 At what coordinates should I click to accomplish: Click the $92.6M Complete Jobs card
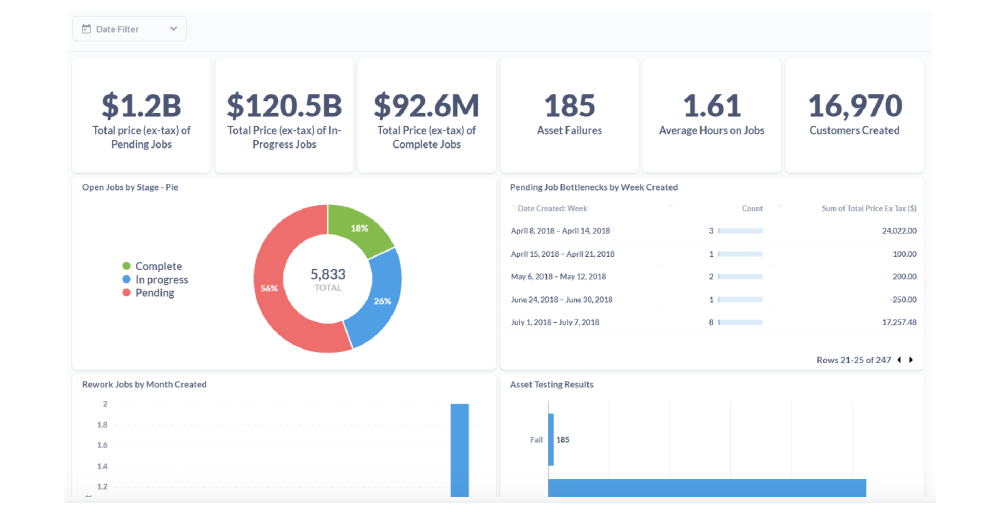pos(427,115)
